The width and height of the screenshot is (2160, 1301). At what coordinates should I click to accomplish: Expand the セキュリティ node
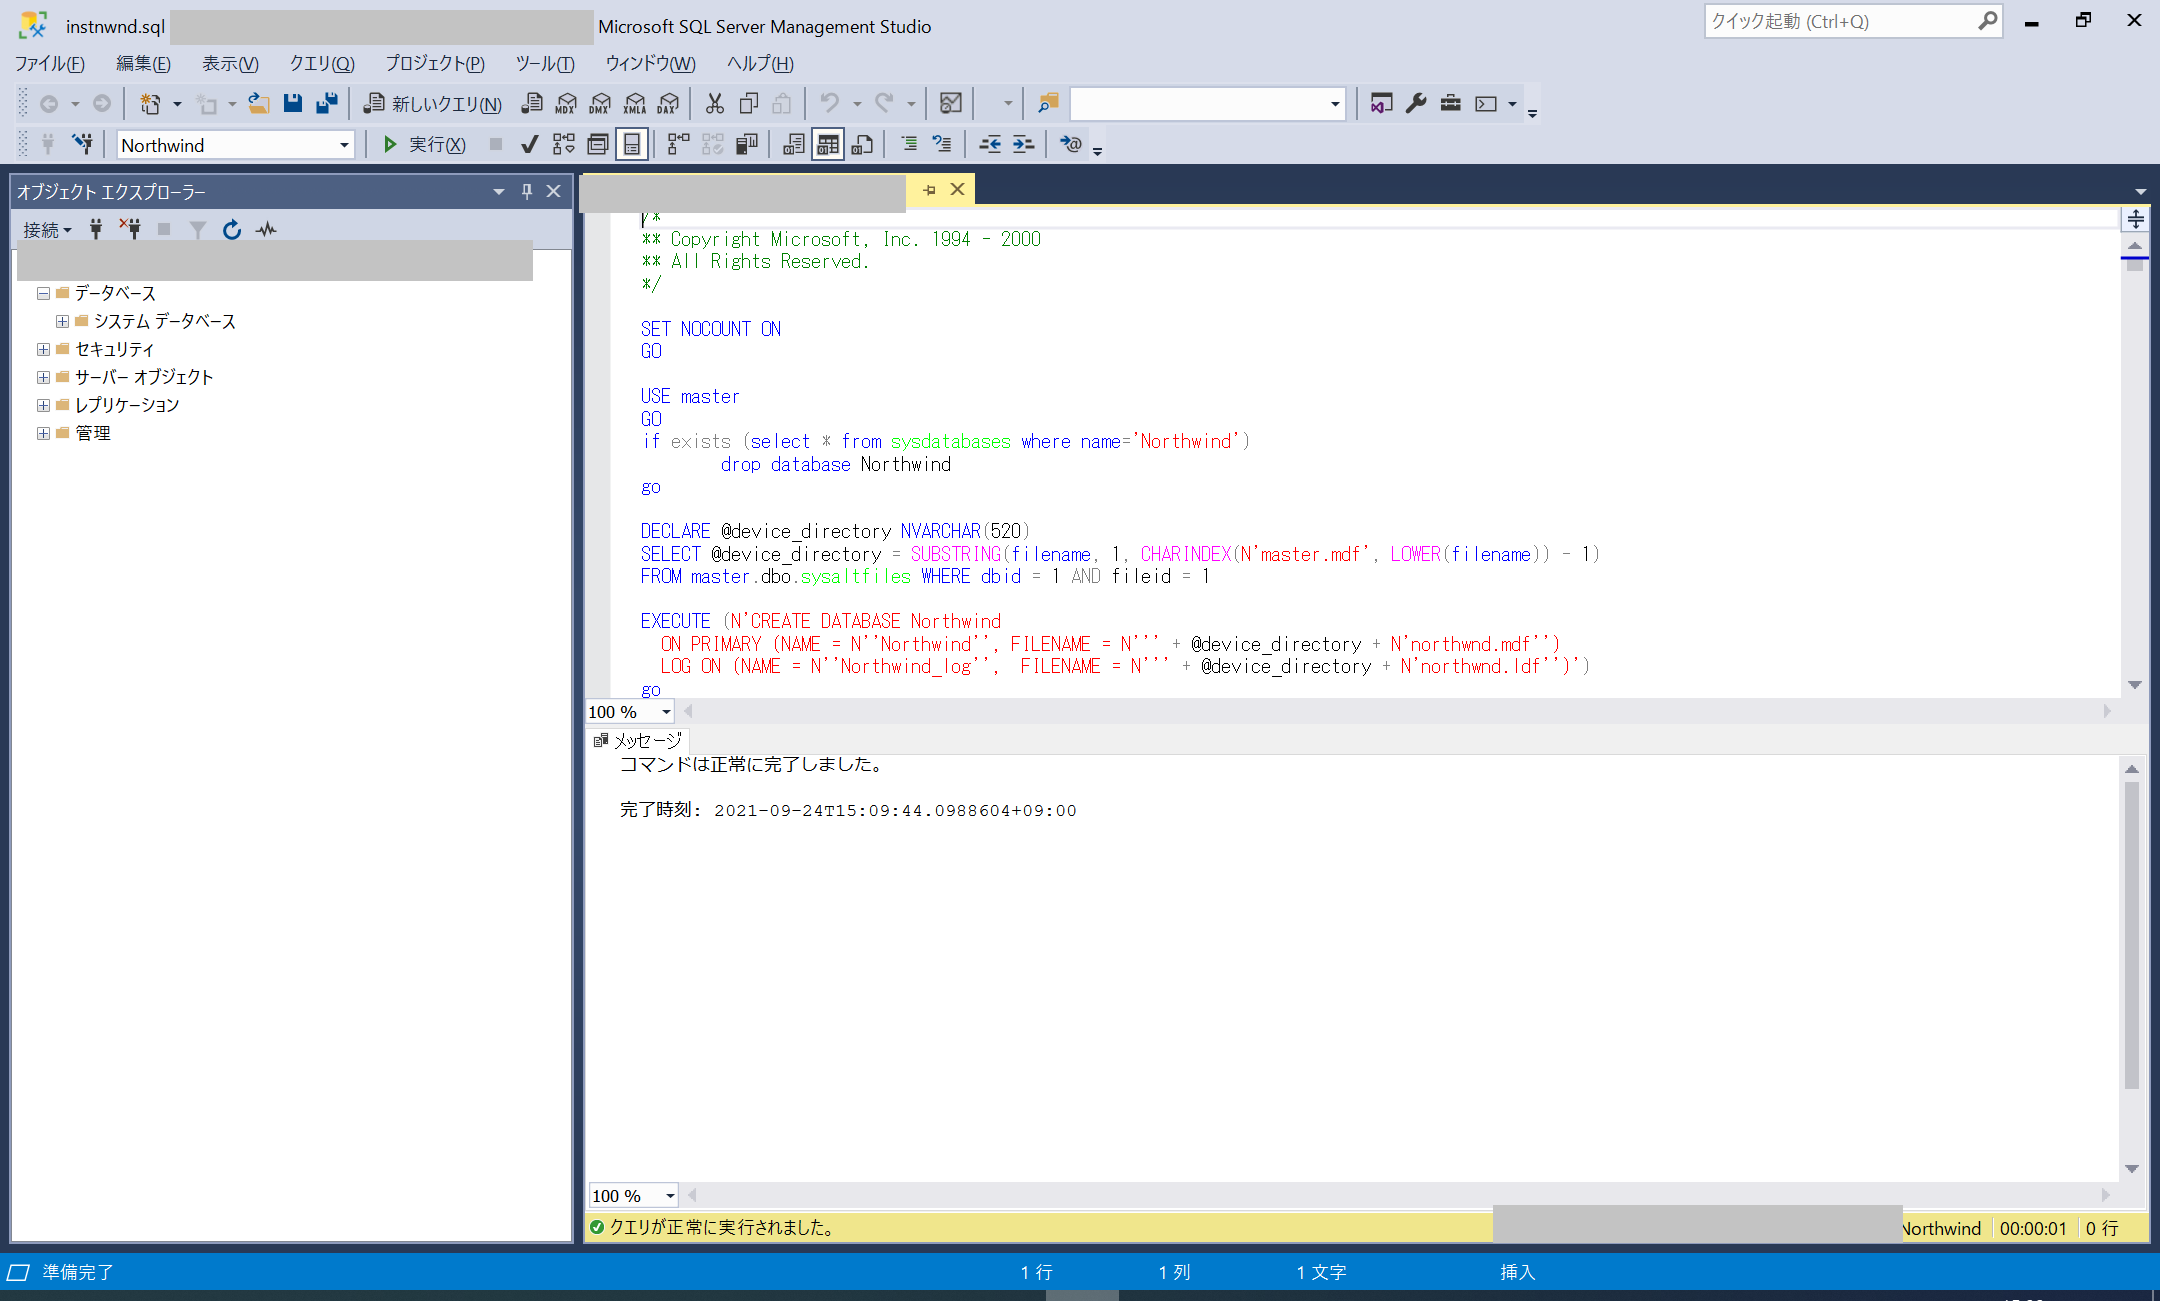43,349
